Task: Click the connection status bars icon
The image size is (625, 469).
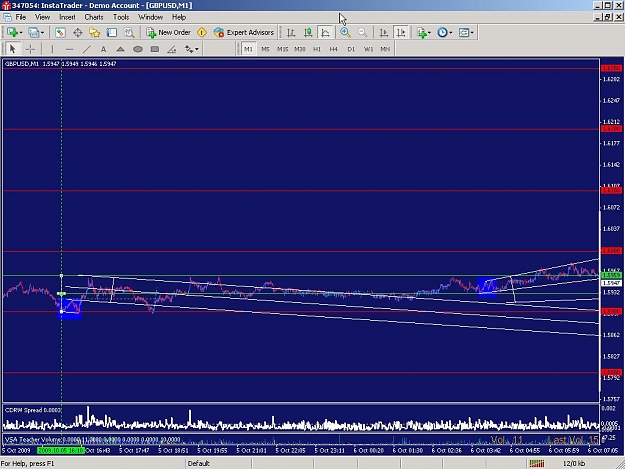Action: 537,463
